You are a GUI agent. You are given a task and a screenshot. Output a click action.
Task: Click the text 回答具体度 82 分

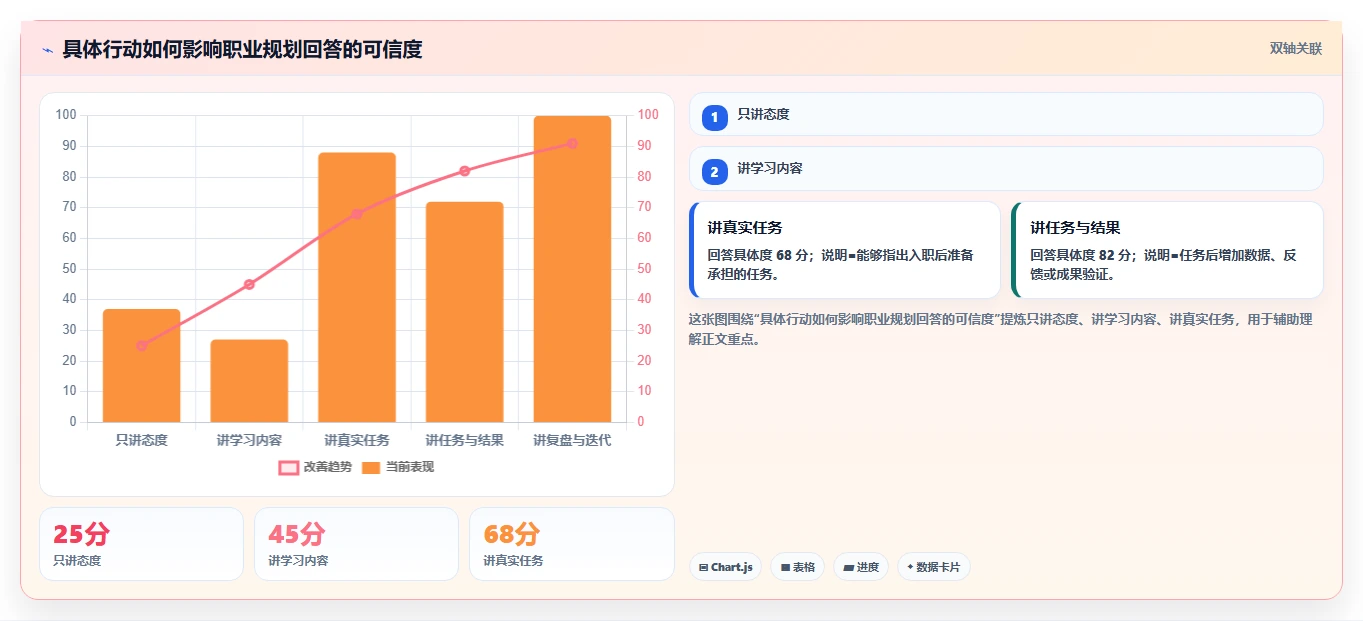[x=1083, y=255]
